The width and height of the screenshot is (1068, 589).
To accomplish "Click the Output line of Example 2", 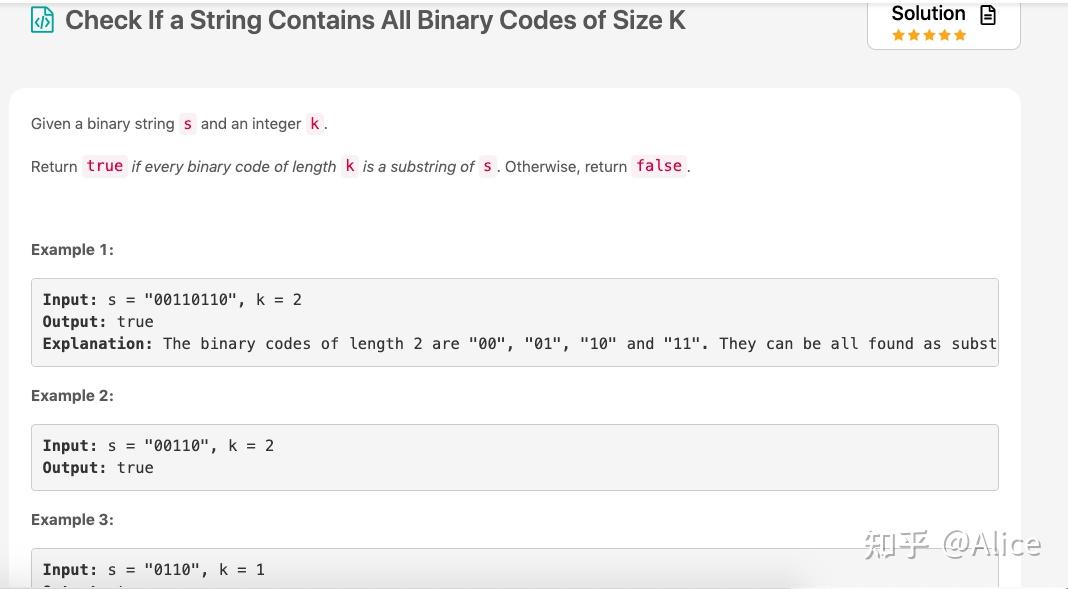I will (97, 467).
